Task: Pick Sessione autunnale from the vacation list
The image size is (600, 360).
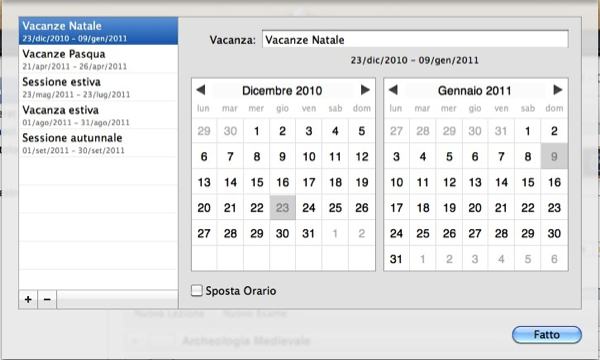Action: pos(98,143)
